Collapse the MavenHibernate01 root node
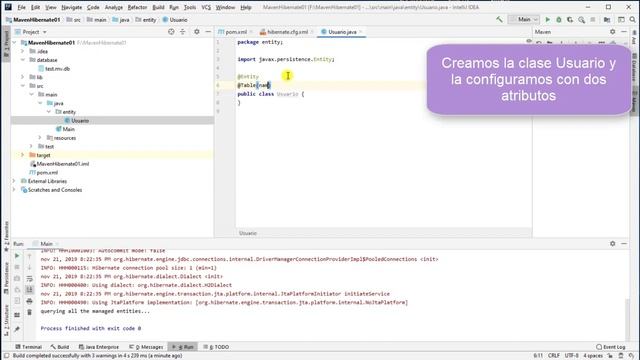The width and height of the screenshot is (640, 360). coord(15,42)
